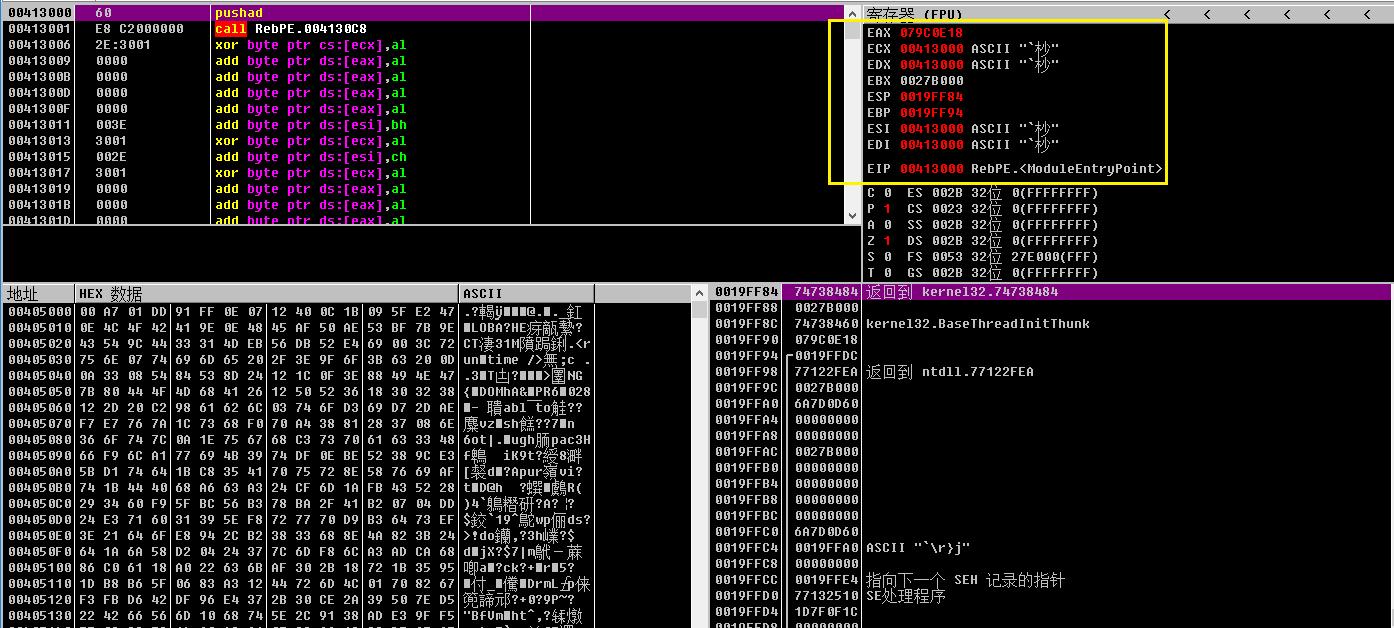
Task: Select stack ASCII entry at 0019FFC4
Action: coord(917,548)
